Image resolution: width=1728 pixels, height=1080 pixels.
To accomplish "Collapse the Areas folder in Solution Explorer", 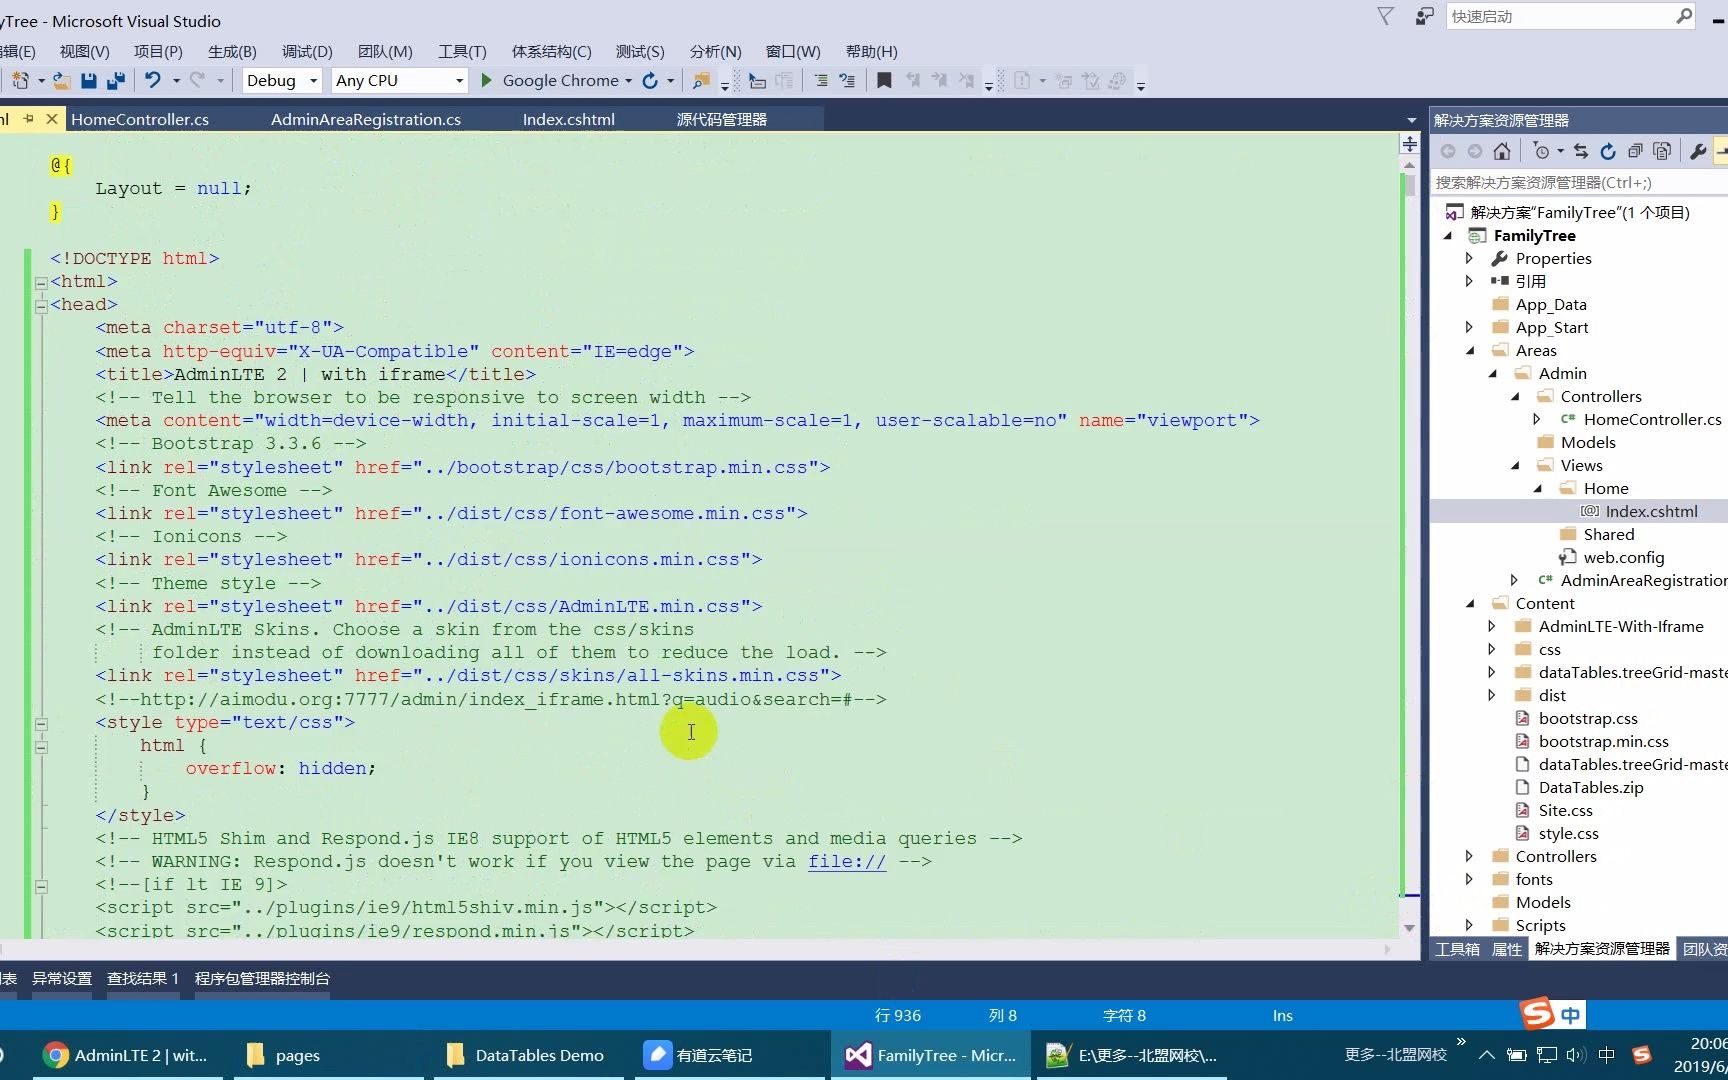I will coord(1470,351).
